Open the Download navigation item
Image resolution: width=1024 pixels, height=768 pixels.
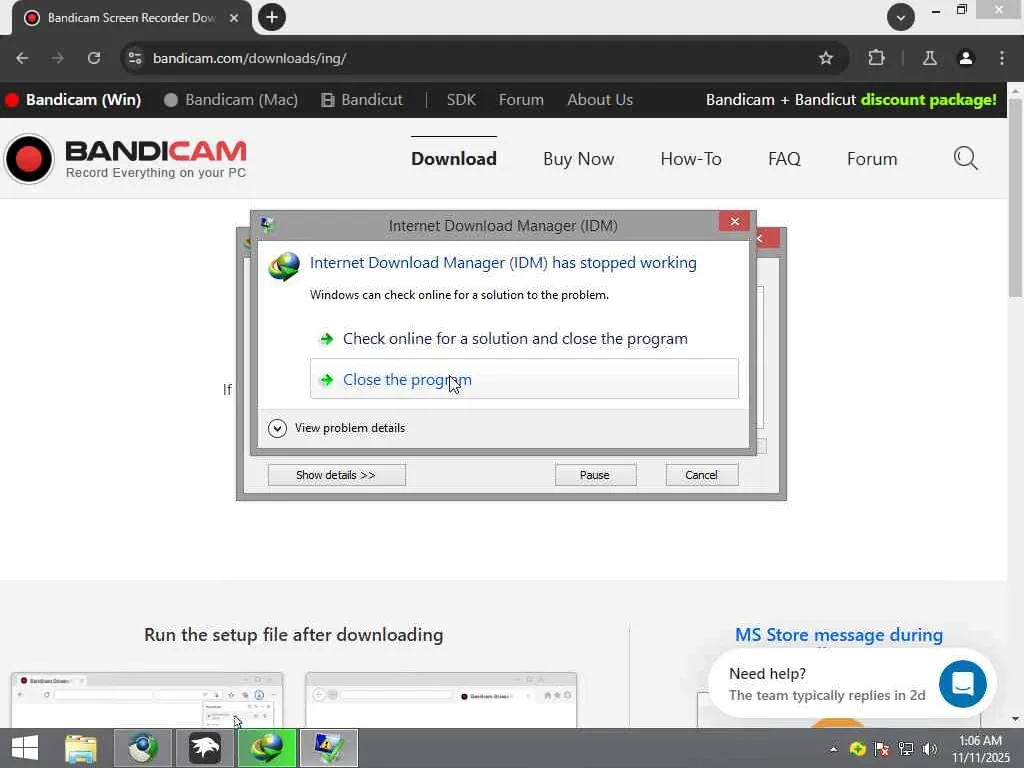tap(454, 159)
